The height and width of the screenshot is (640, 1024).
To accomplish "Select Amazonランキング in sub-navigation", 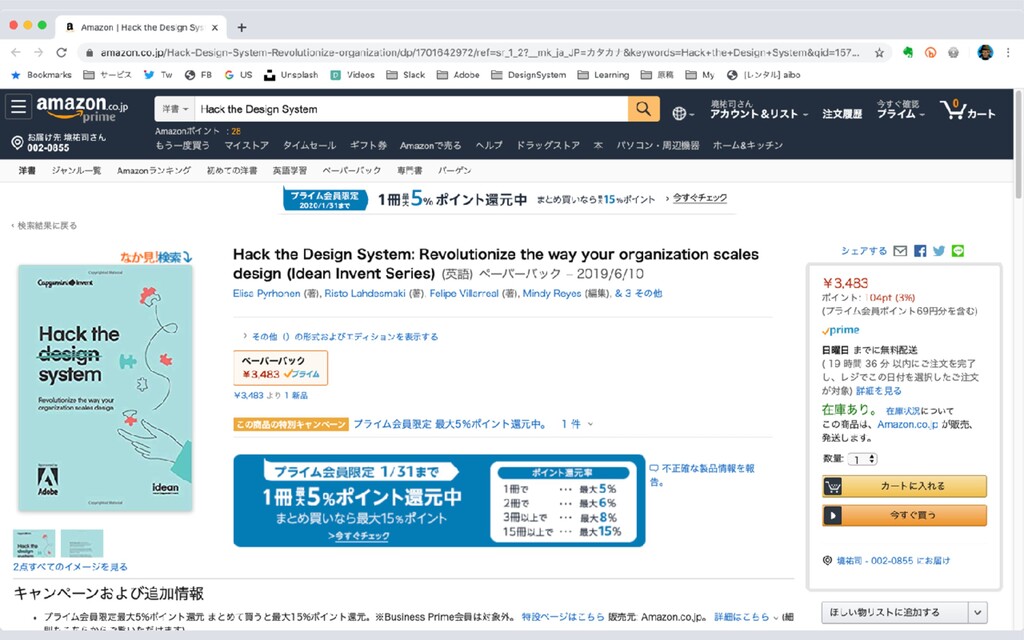I will coord(154,170).
